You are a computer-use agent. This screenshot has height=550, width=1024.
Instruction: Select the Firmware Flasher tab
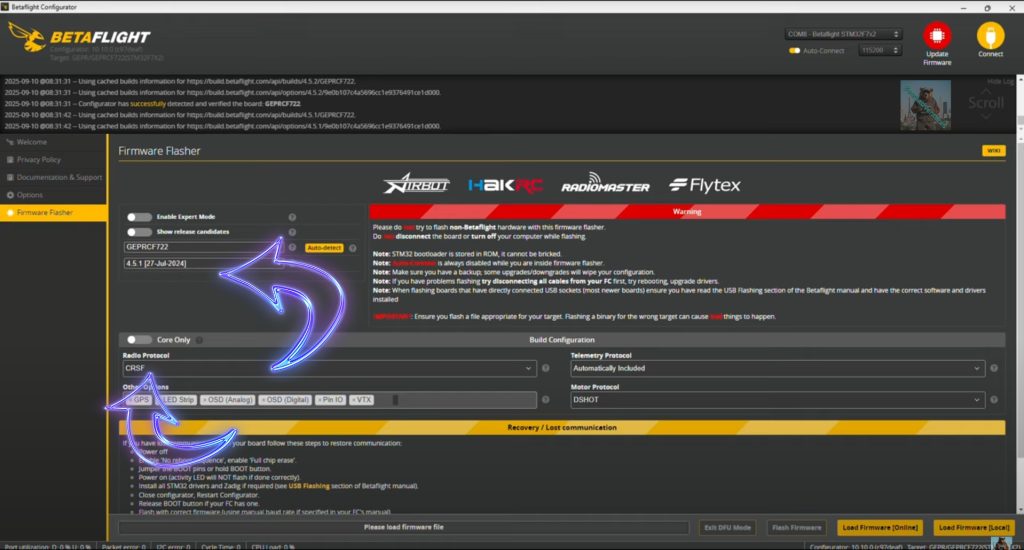(54, 212)
